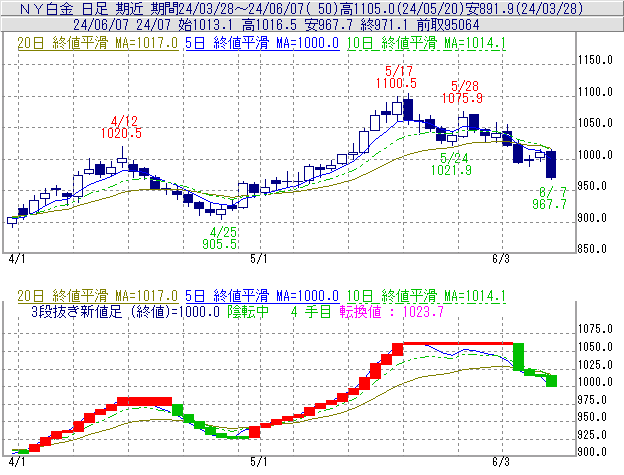Click the '4 手目' count text
This screenshot has width=624, height=475.
(311, 311)
